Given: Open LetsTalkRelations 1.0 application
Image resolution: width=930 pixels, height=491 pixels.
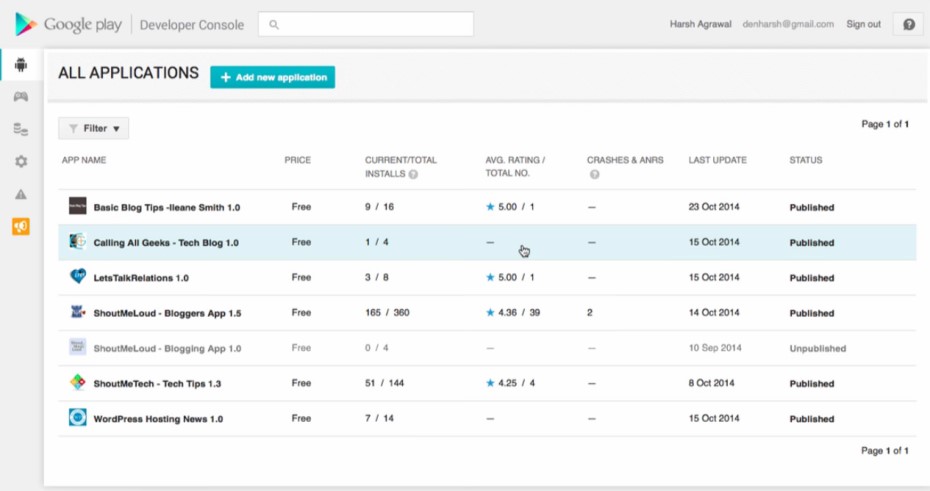Looking at the screenshot, I should pos(141,278).
